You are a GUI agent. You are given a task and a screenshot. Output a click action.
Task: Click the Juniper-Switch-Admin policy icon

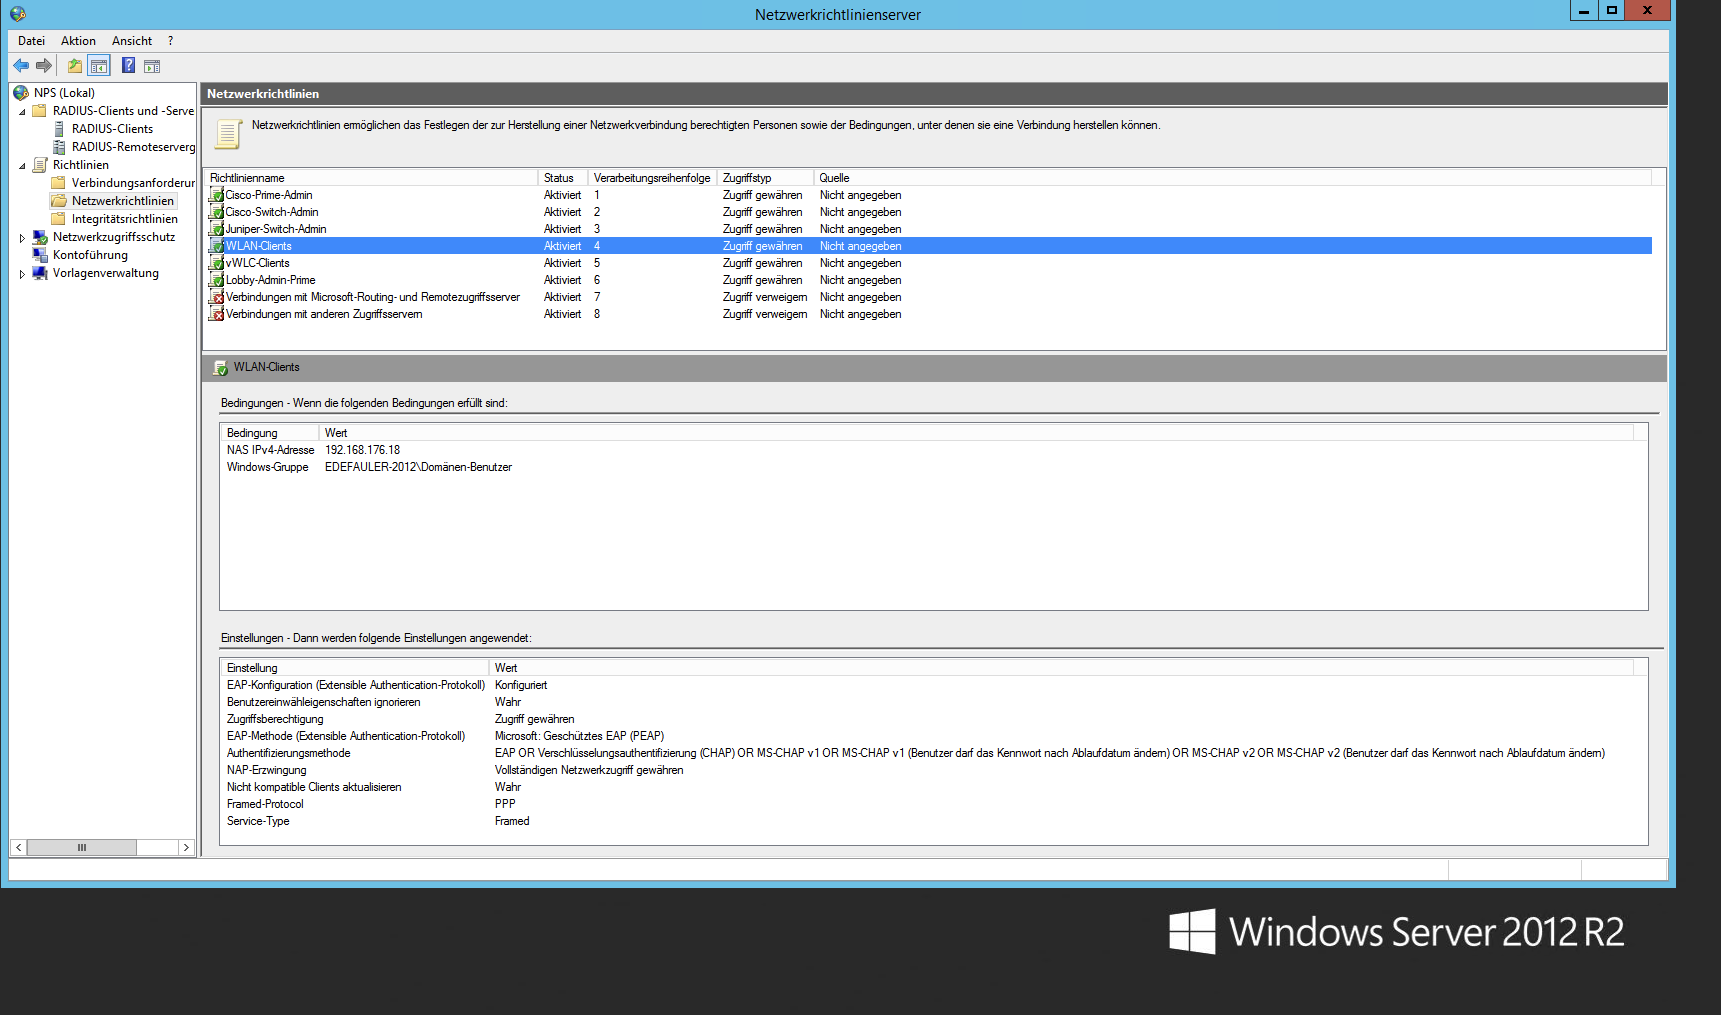click(x=216, y=229)
